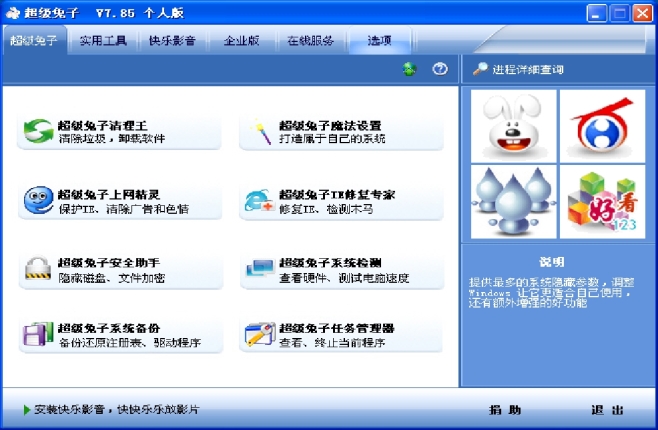658x430 pixels.
Task: Click the 清除垃圾，卸载软件 description
Action: click(112, 138)
